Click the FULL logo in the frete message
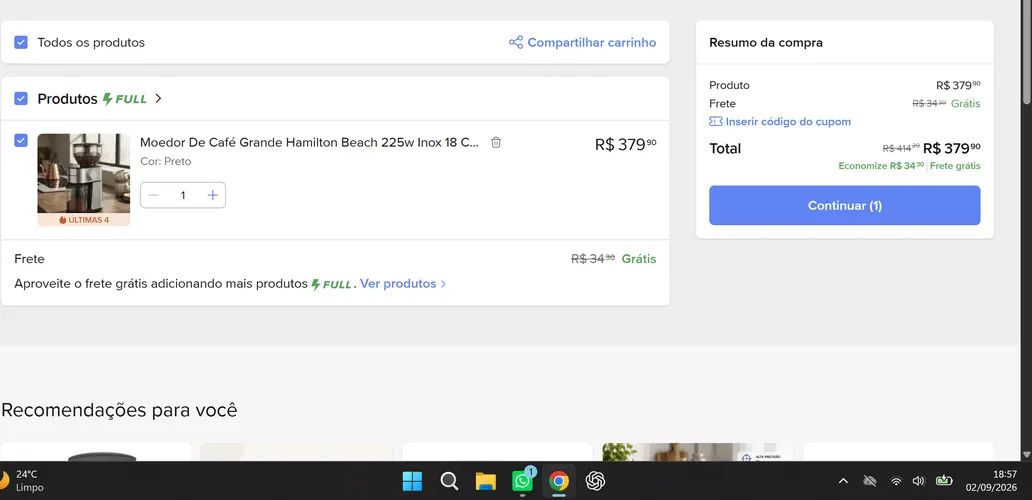The width and height of the screenshot is (1032, 500). pyautogui.click(x=332, y=284)
